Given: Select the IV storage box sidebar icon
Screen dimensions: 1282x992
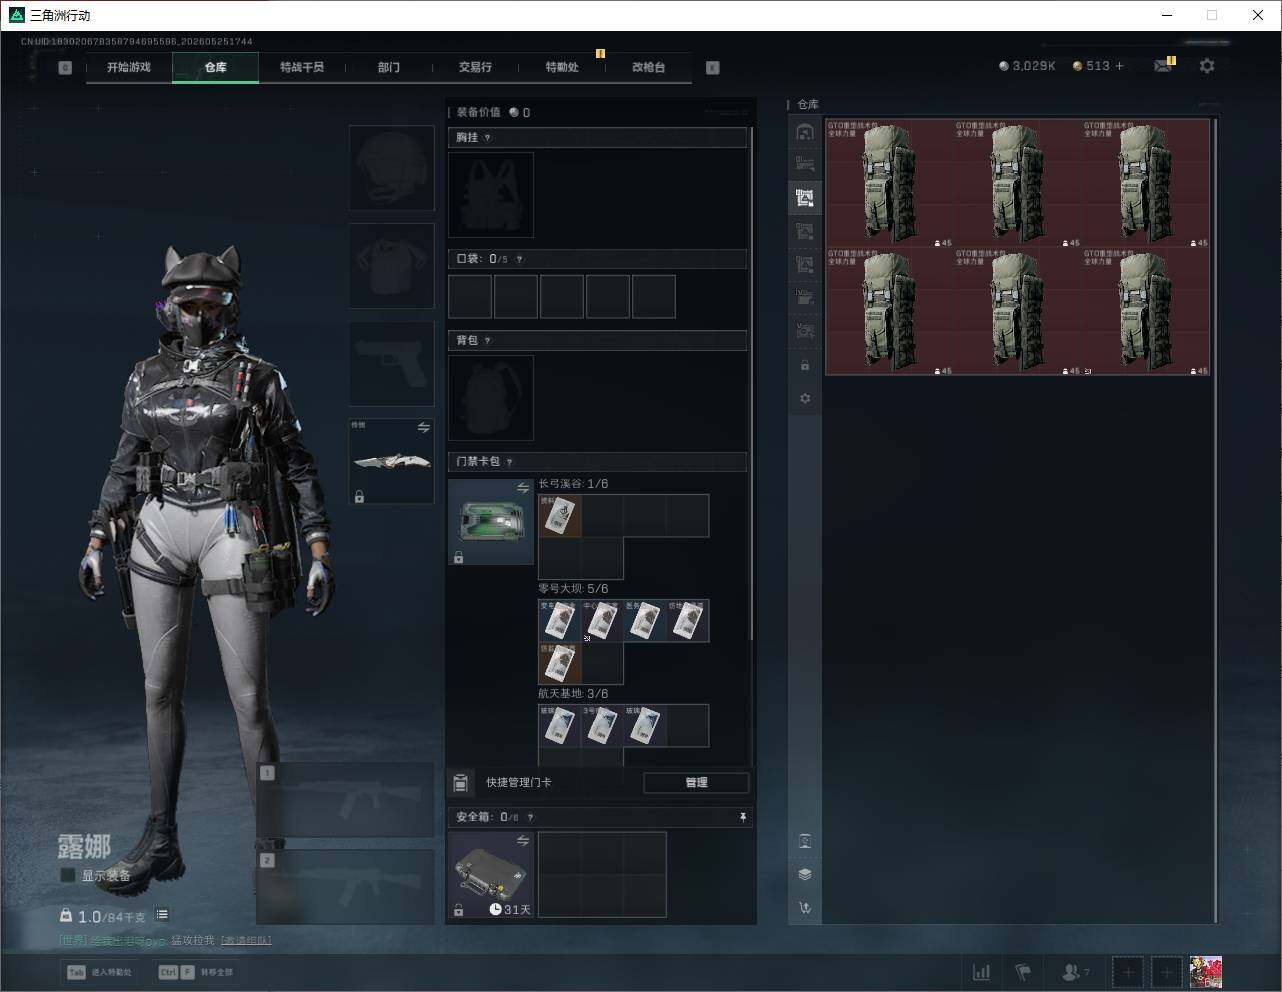Looking at the screenshot, I should point(805,297).
